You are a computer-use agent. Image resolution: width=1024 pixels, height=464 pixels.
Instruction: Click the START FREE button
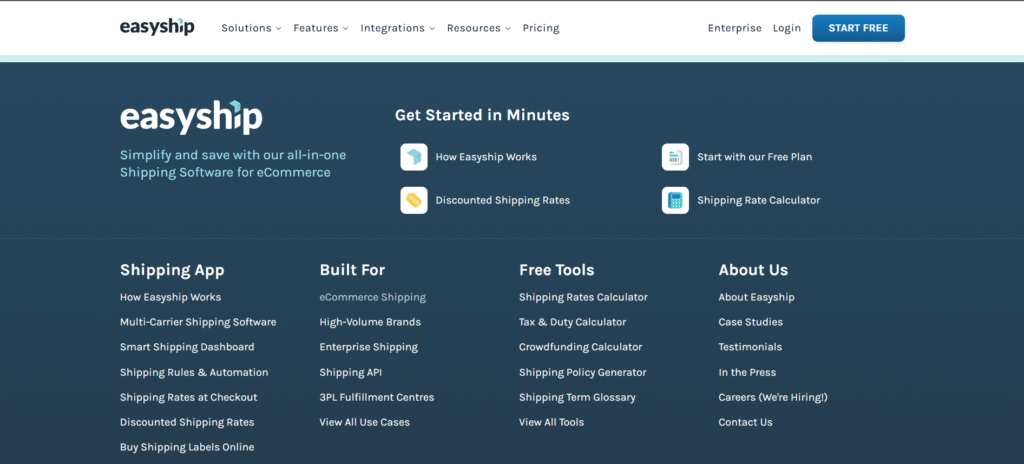coord(858,28)
